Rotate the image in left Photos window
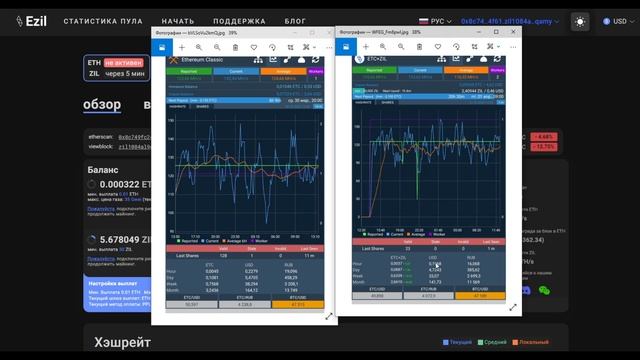640x360 pixels. (x=272, y=47)
